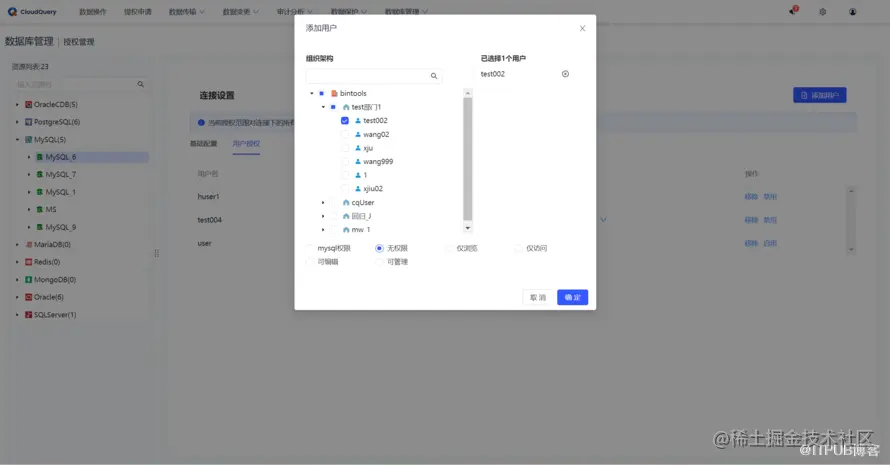Open the notification bell with red badge

(793, 11)
